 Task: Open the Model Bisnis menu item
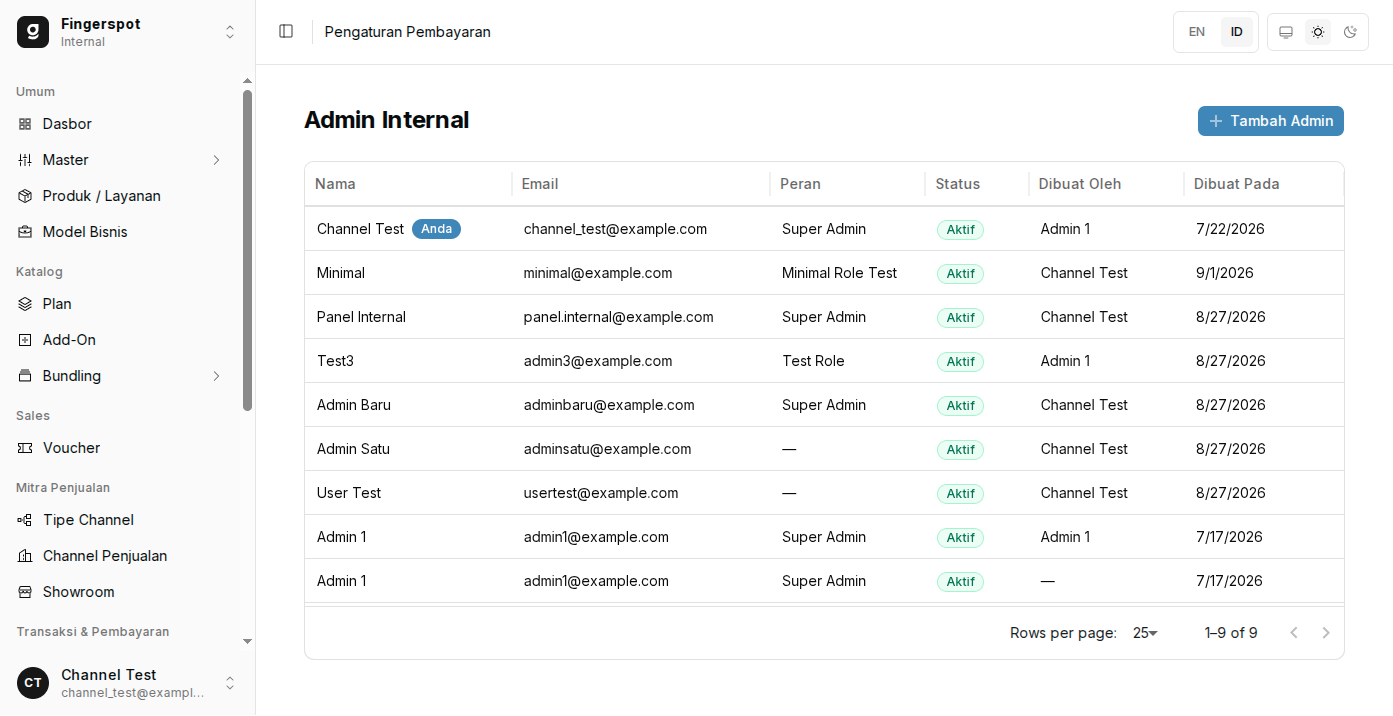[120, 232]
